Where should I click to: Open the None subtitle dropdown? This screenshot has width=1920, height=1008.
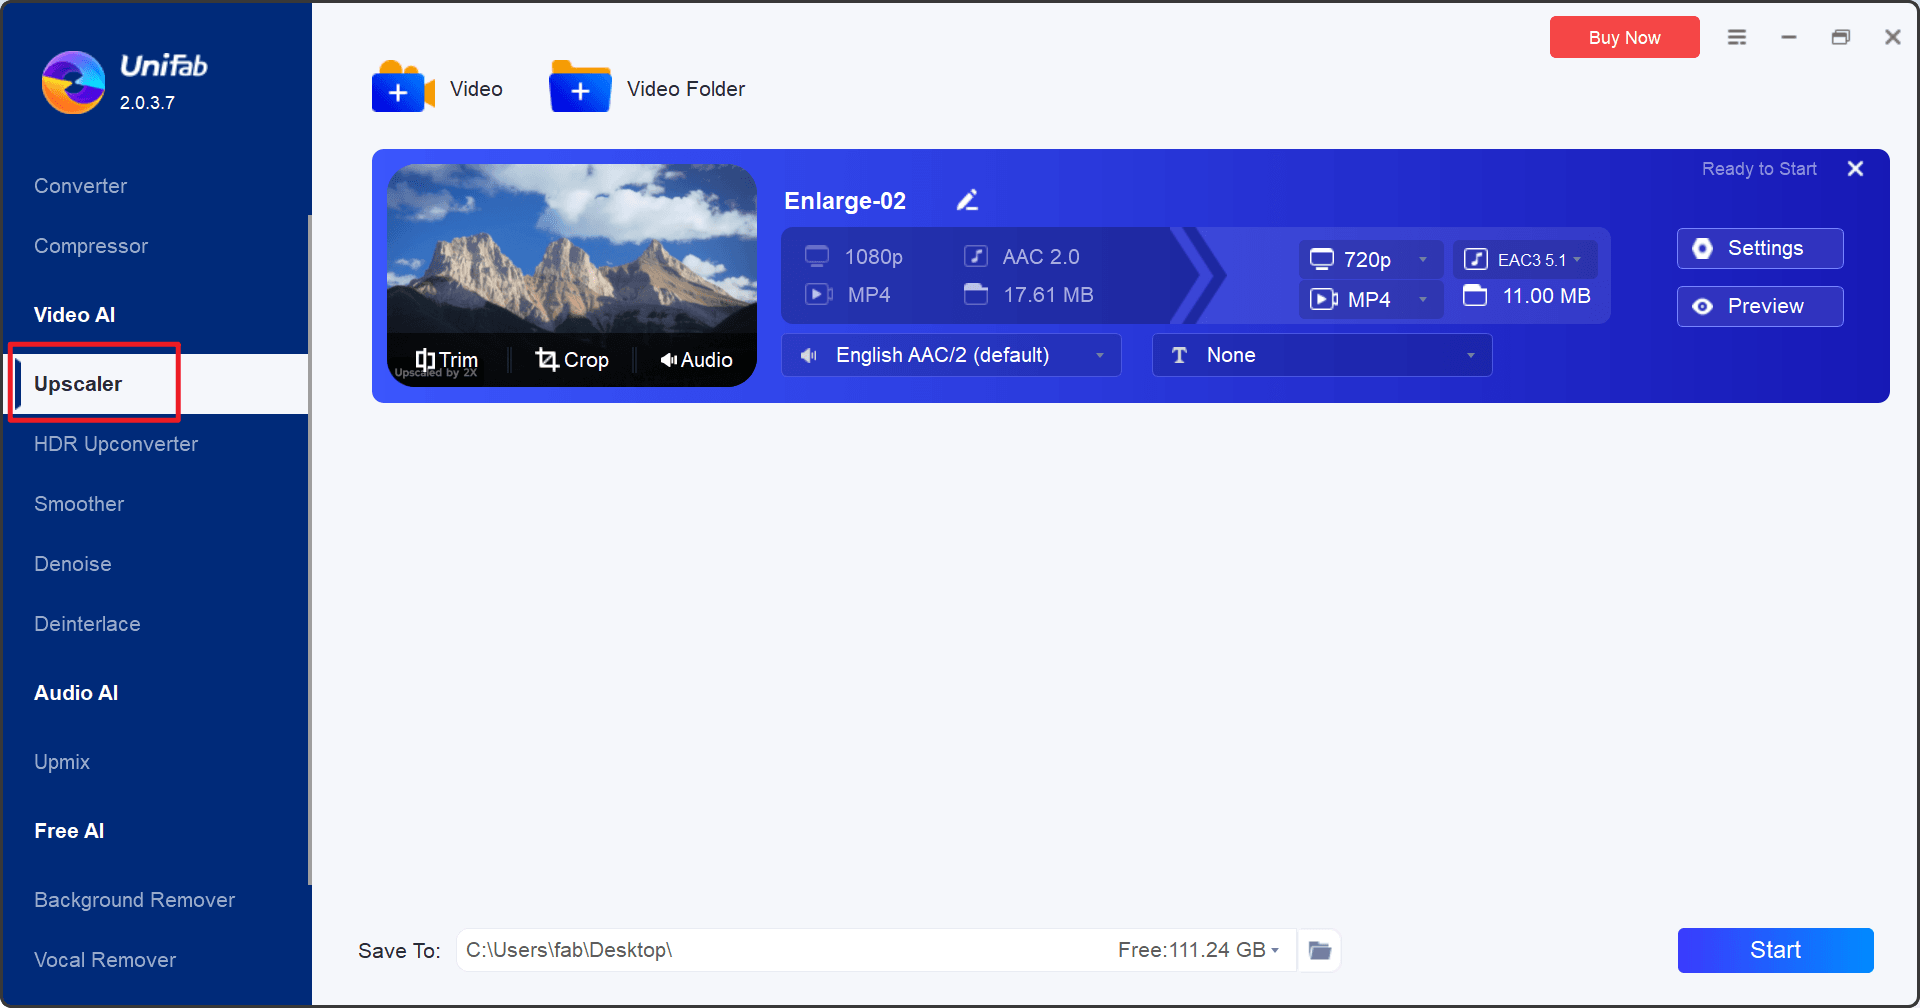point(1322,355)
